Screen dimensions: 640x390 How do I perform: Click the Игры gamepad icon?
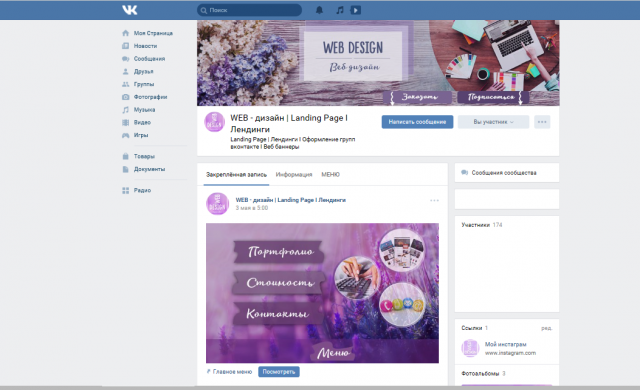126,135
